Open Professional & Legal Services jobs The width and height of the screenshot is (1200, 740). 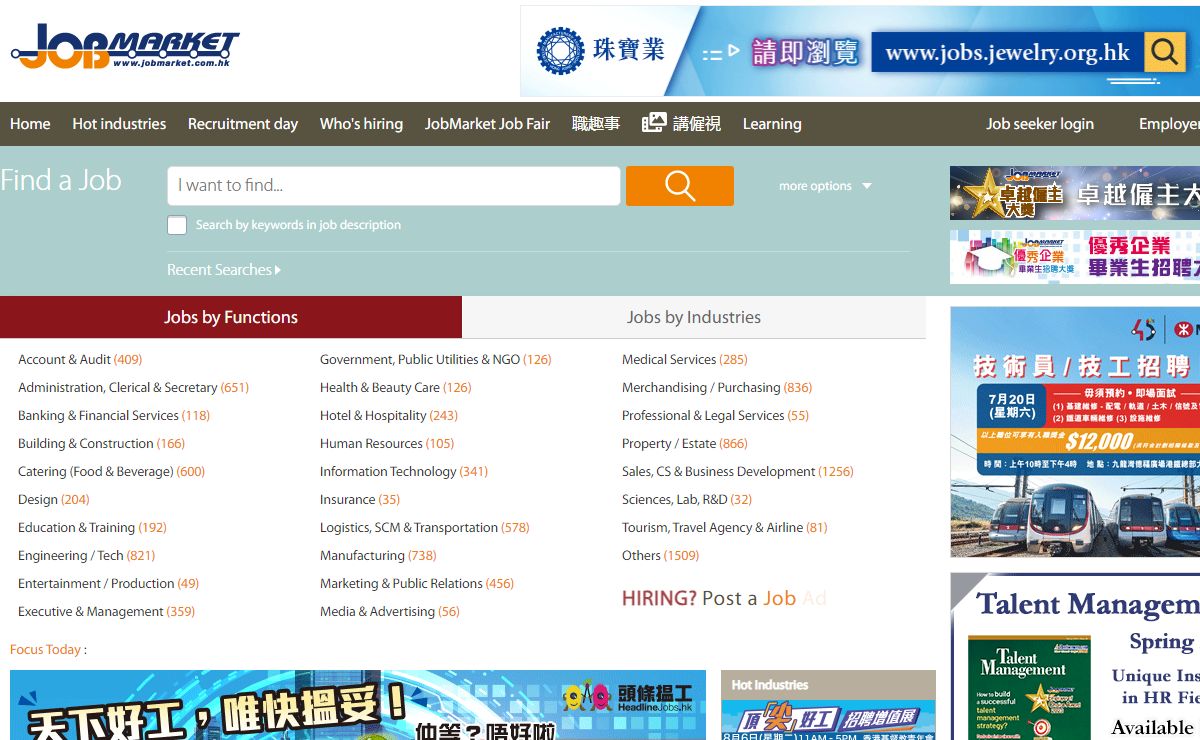715,415
